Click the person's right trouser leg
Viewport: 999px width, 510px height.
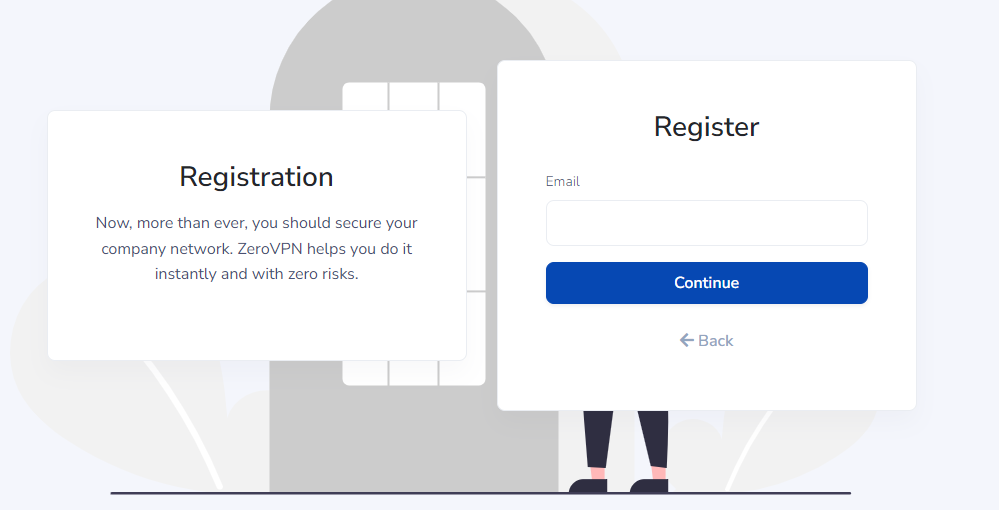(x=654, y=440)
